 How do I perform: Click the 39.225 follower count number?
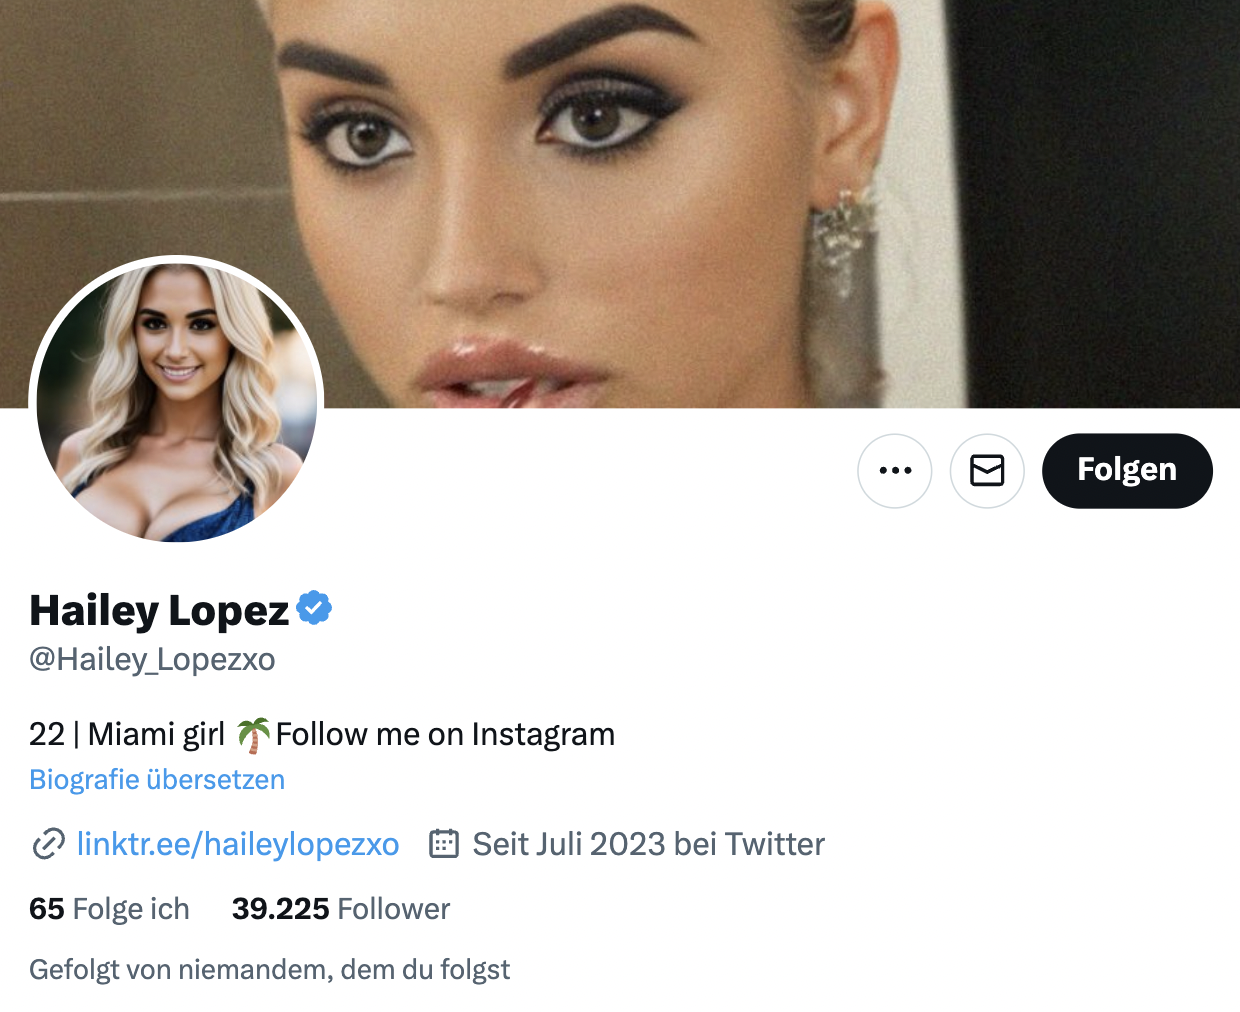click(280, 909)
